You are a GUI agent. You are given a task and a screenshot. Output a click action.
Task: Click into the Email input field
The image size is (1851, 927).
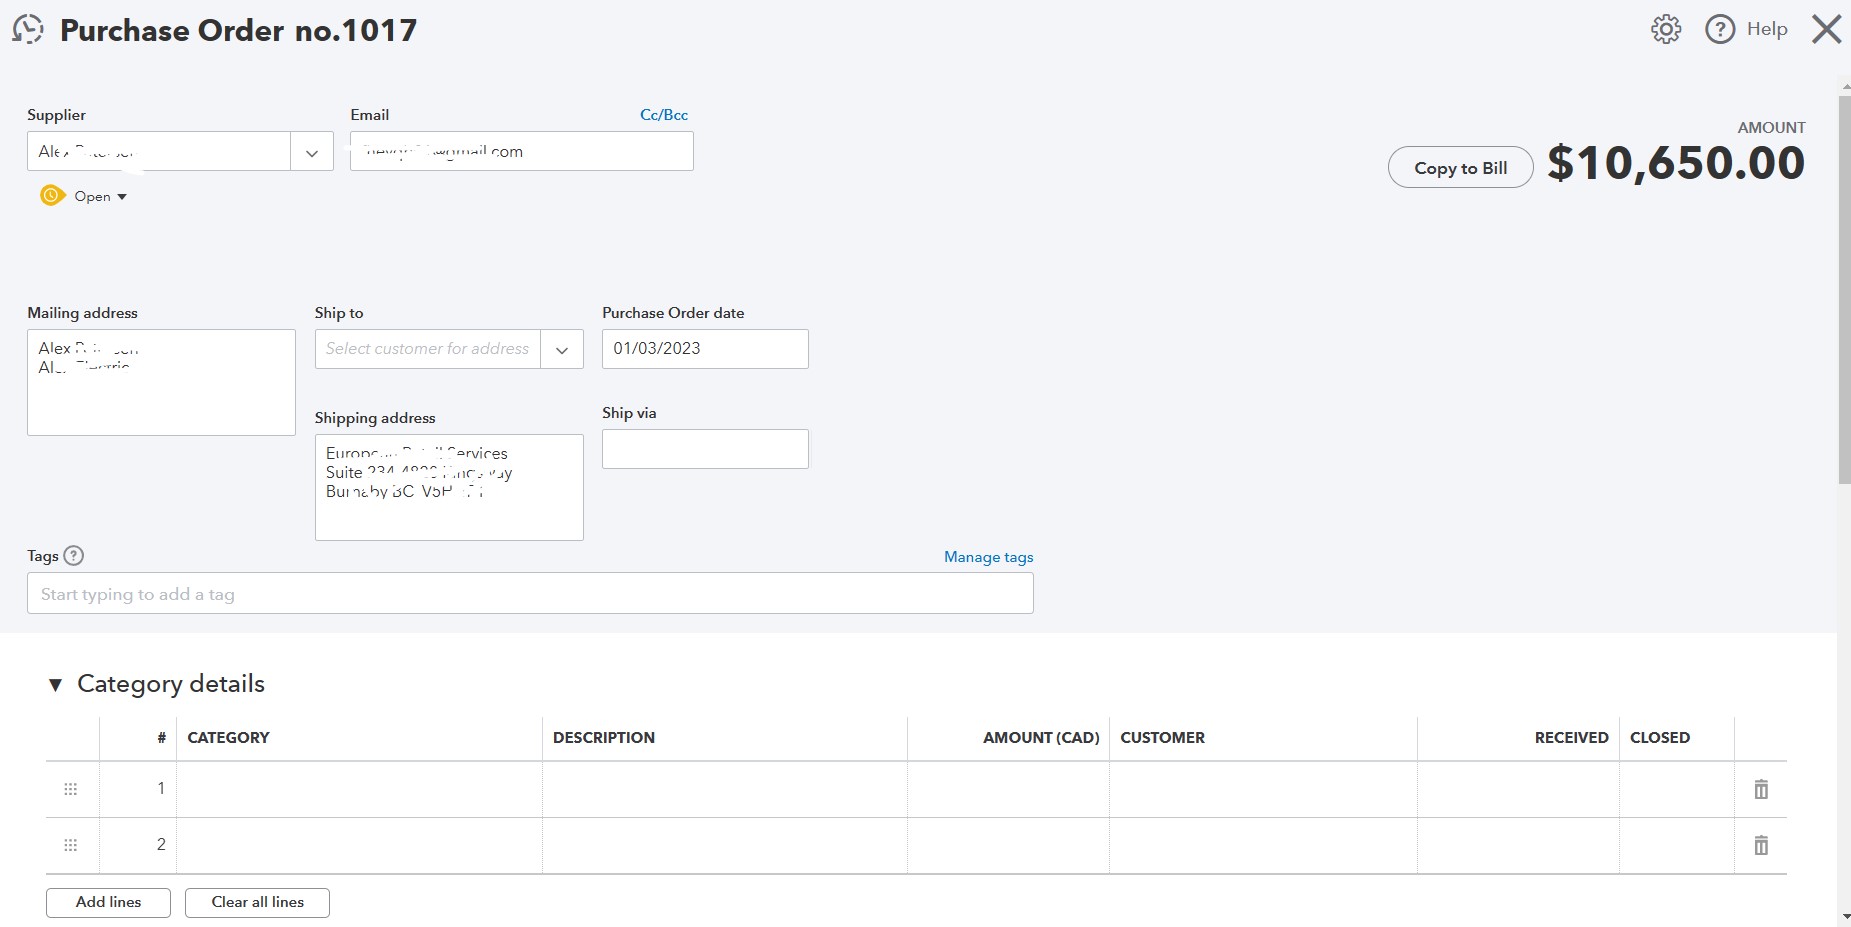521,151
